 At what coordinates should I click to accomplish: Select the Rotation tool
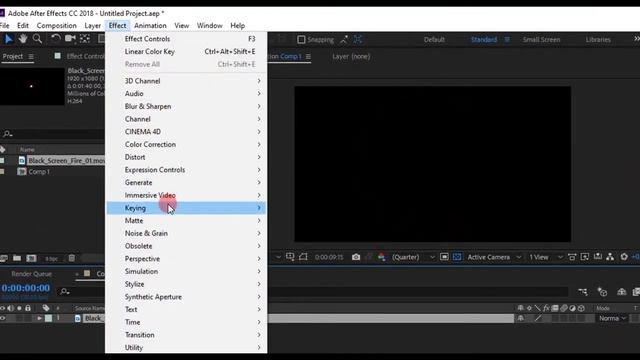tap(55, 39)
